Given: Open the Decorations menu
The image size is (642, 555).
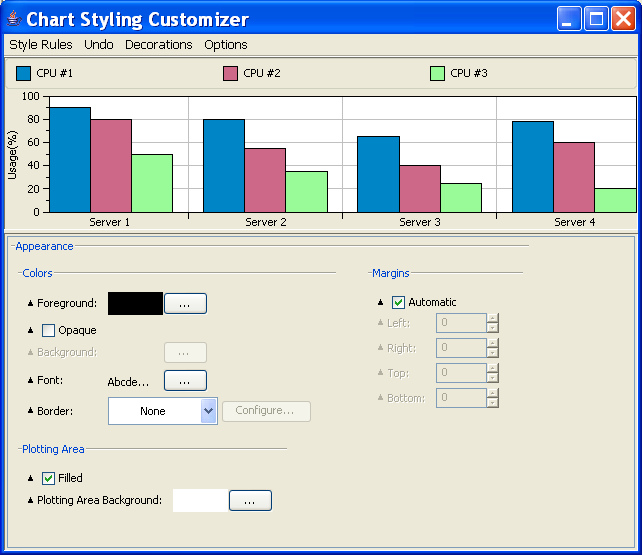Looking at the screenshot, I should pyautogui.click(x=158, y=45).
